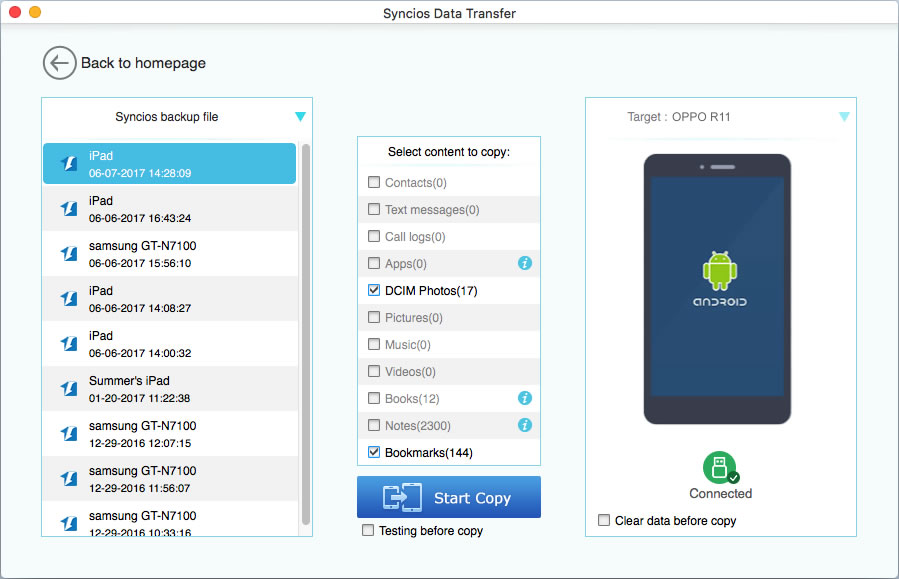The image size is (899, 579).
Task: Check the Apps(0) checkbox
Action: point(374,263)
